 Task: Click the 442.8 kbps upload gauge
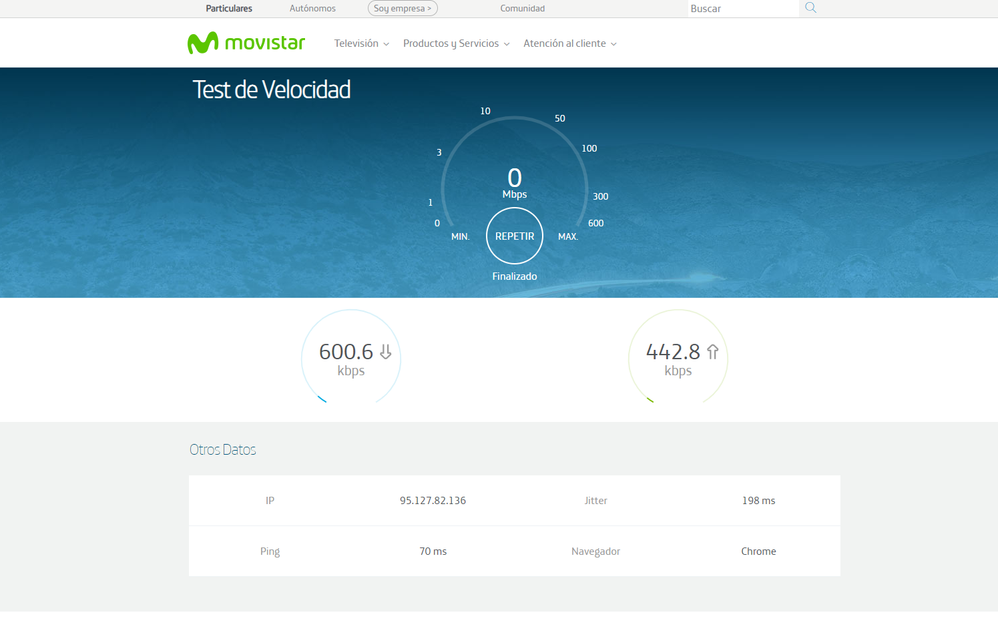click(x=678, y=359)
